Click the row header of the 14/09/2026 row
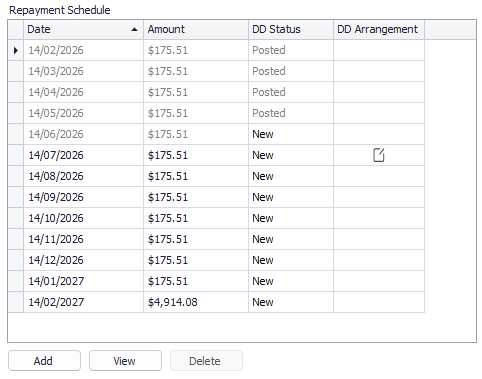 pos(16,197)
